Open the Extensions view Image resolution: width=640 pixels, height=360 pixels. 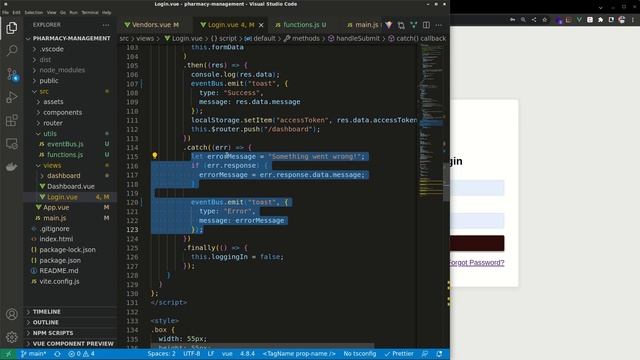12,120
